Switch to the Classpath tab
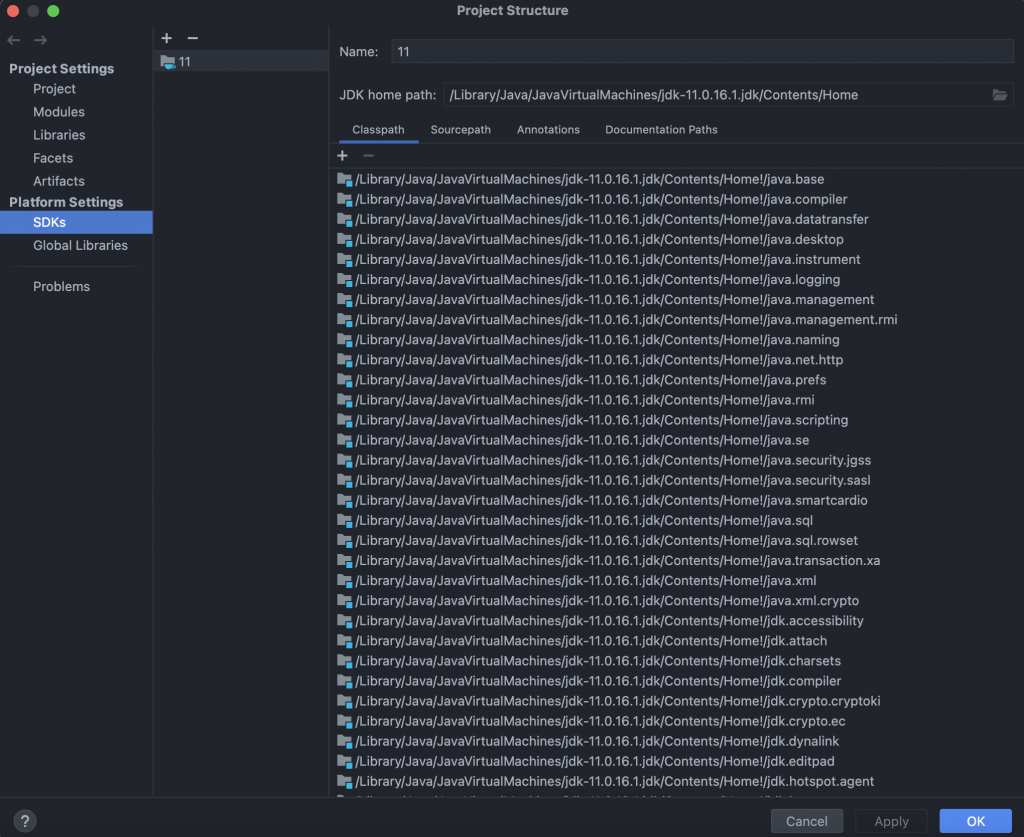Viewport: 1024px width, 837px height. pos(378,129)
